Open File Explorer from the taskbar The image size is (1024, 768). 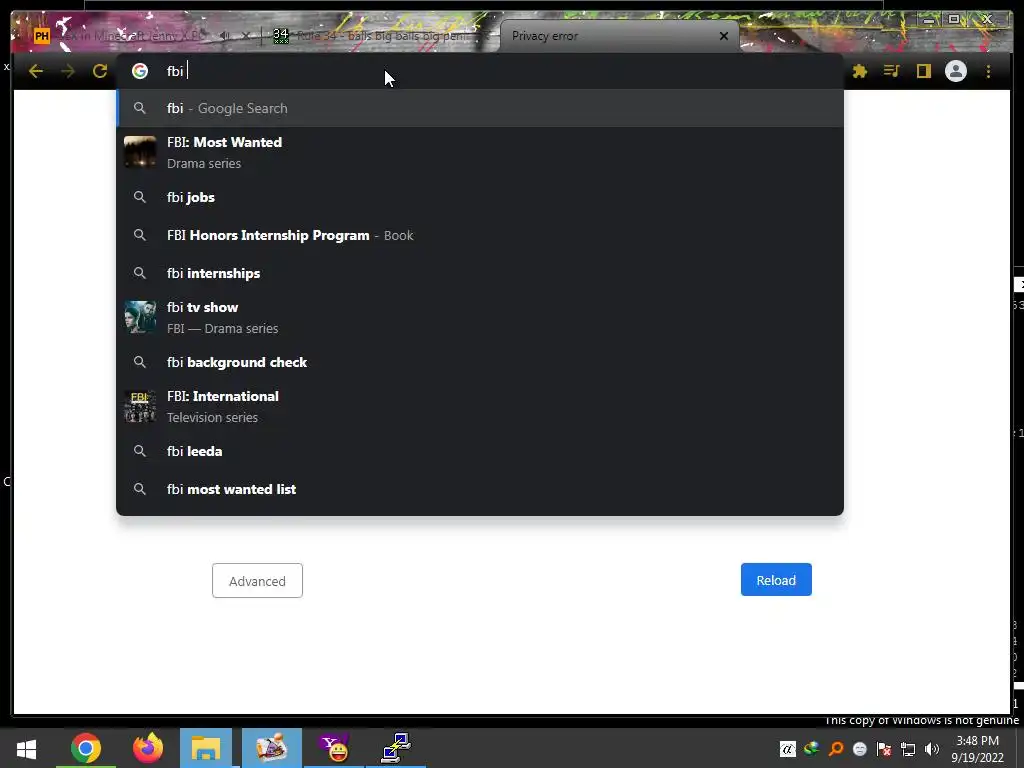[206, 748]
